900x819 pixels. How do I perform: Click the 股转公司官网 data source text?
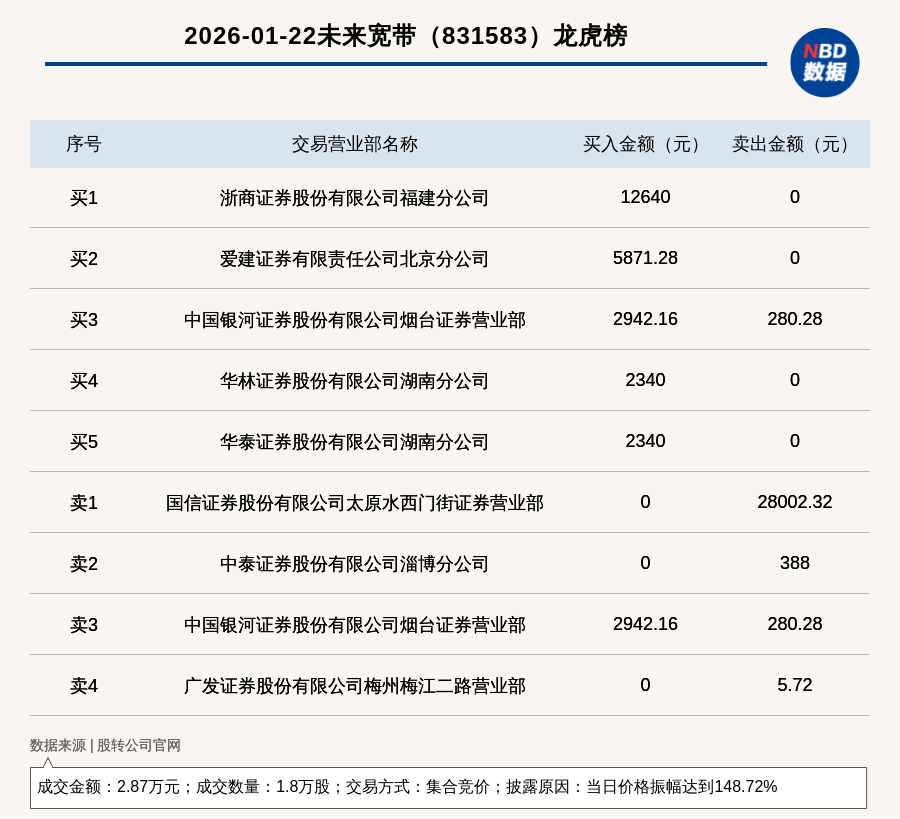pyautogui.click(x=139, y=745)
